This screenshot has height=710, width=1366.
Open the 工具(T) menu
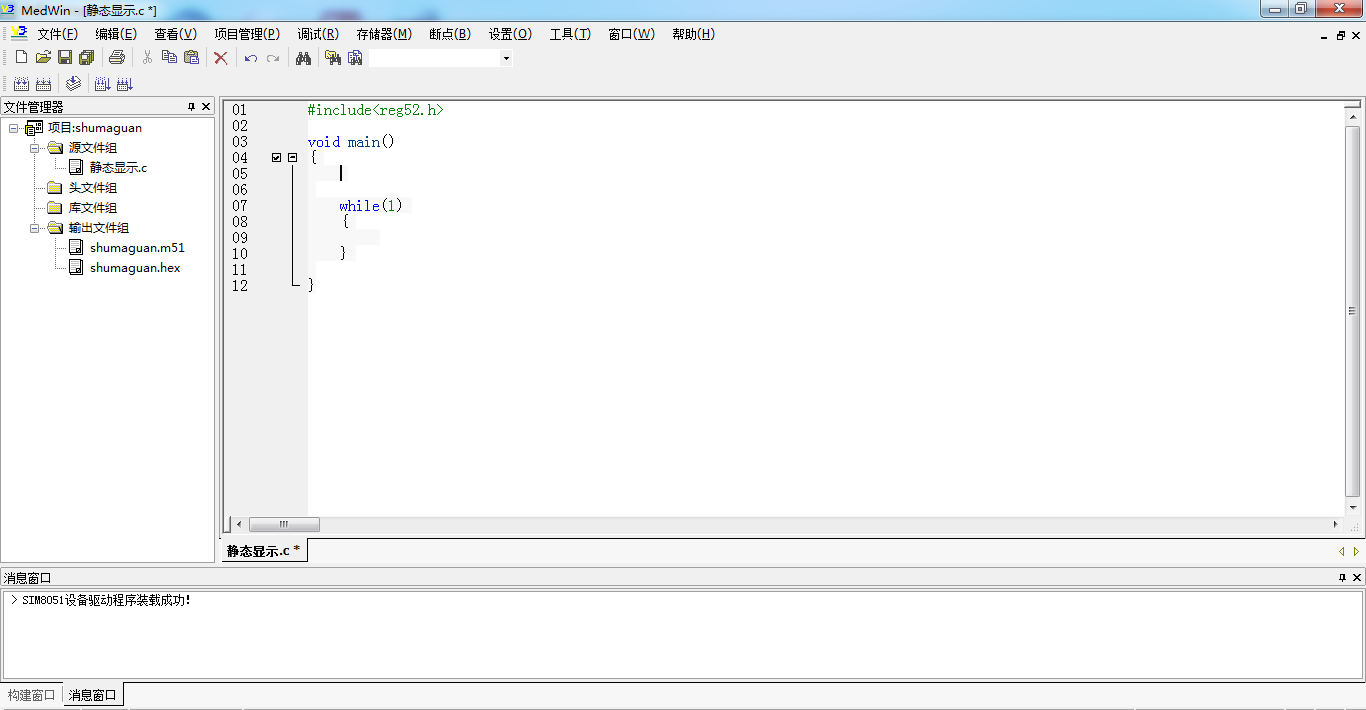[570, 34]
